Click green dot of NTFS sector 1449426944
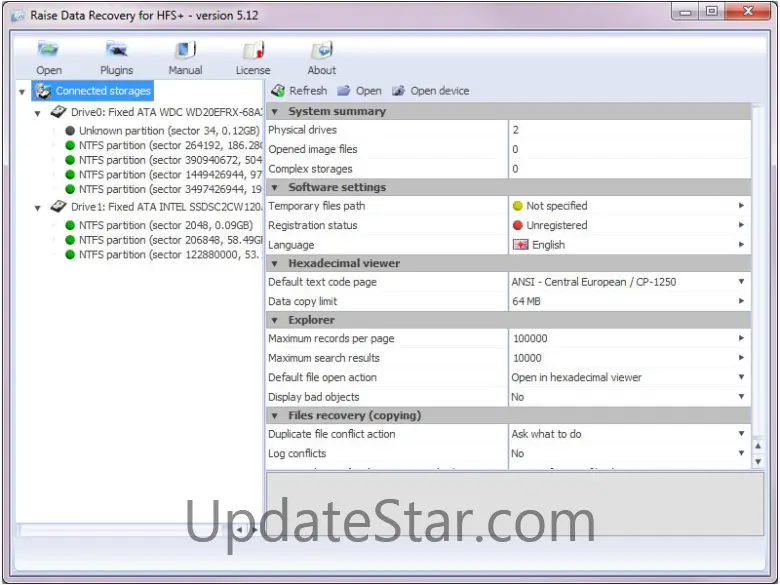The height and width of the screenshot is (585, 780). (70, 175)
